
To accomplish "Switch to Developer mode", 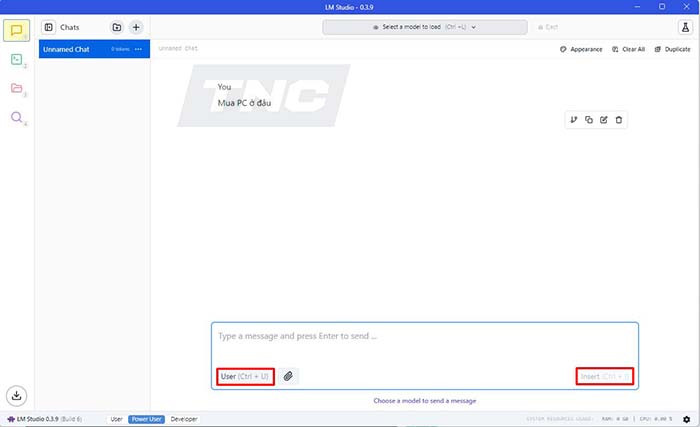I will (184, 419).
